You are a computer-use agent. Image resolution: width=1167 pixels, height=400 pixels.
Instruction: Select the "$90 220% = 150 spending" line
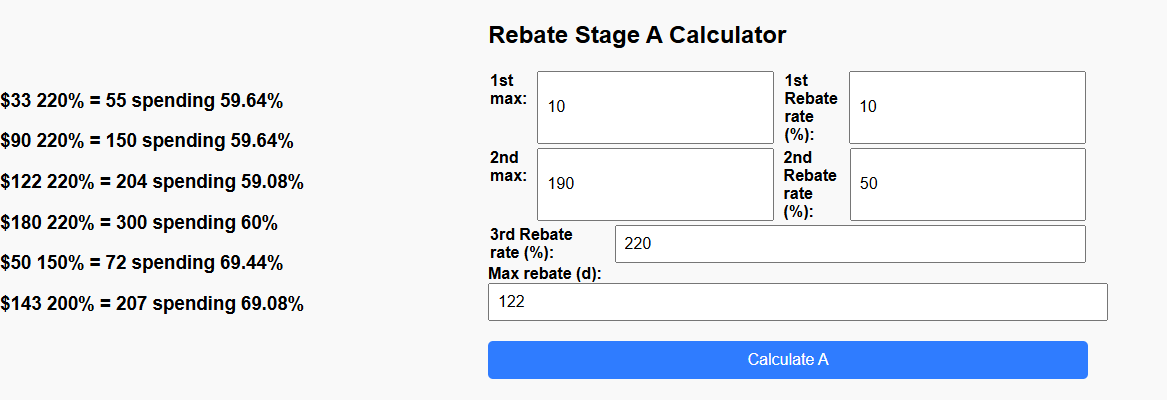pyautogui.click(x=147, y=142)
